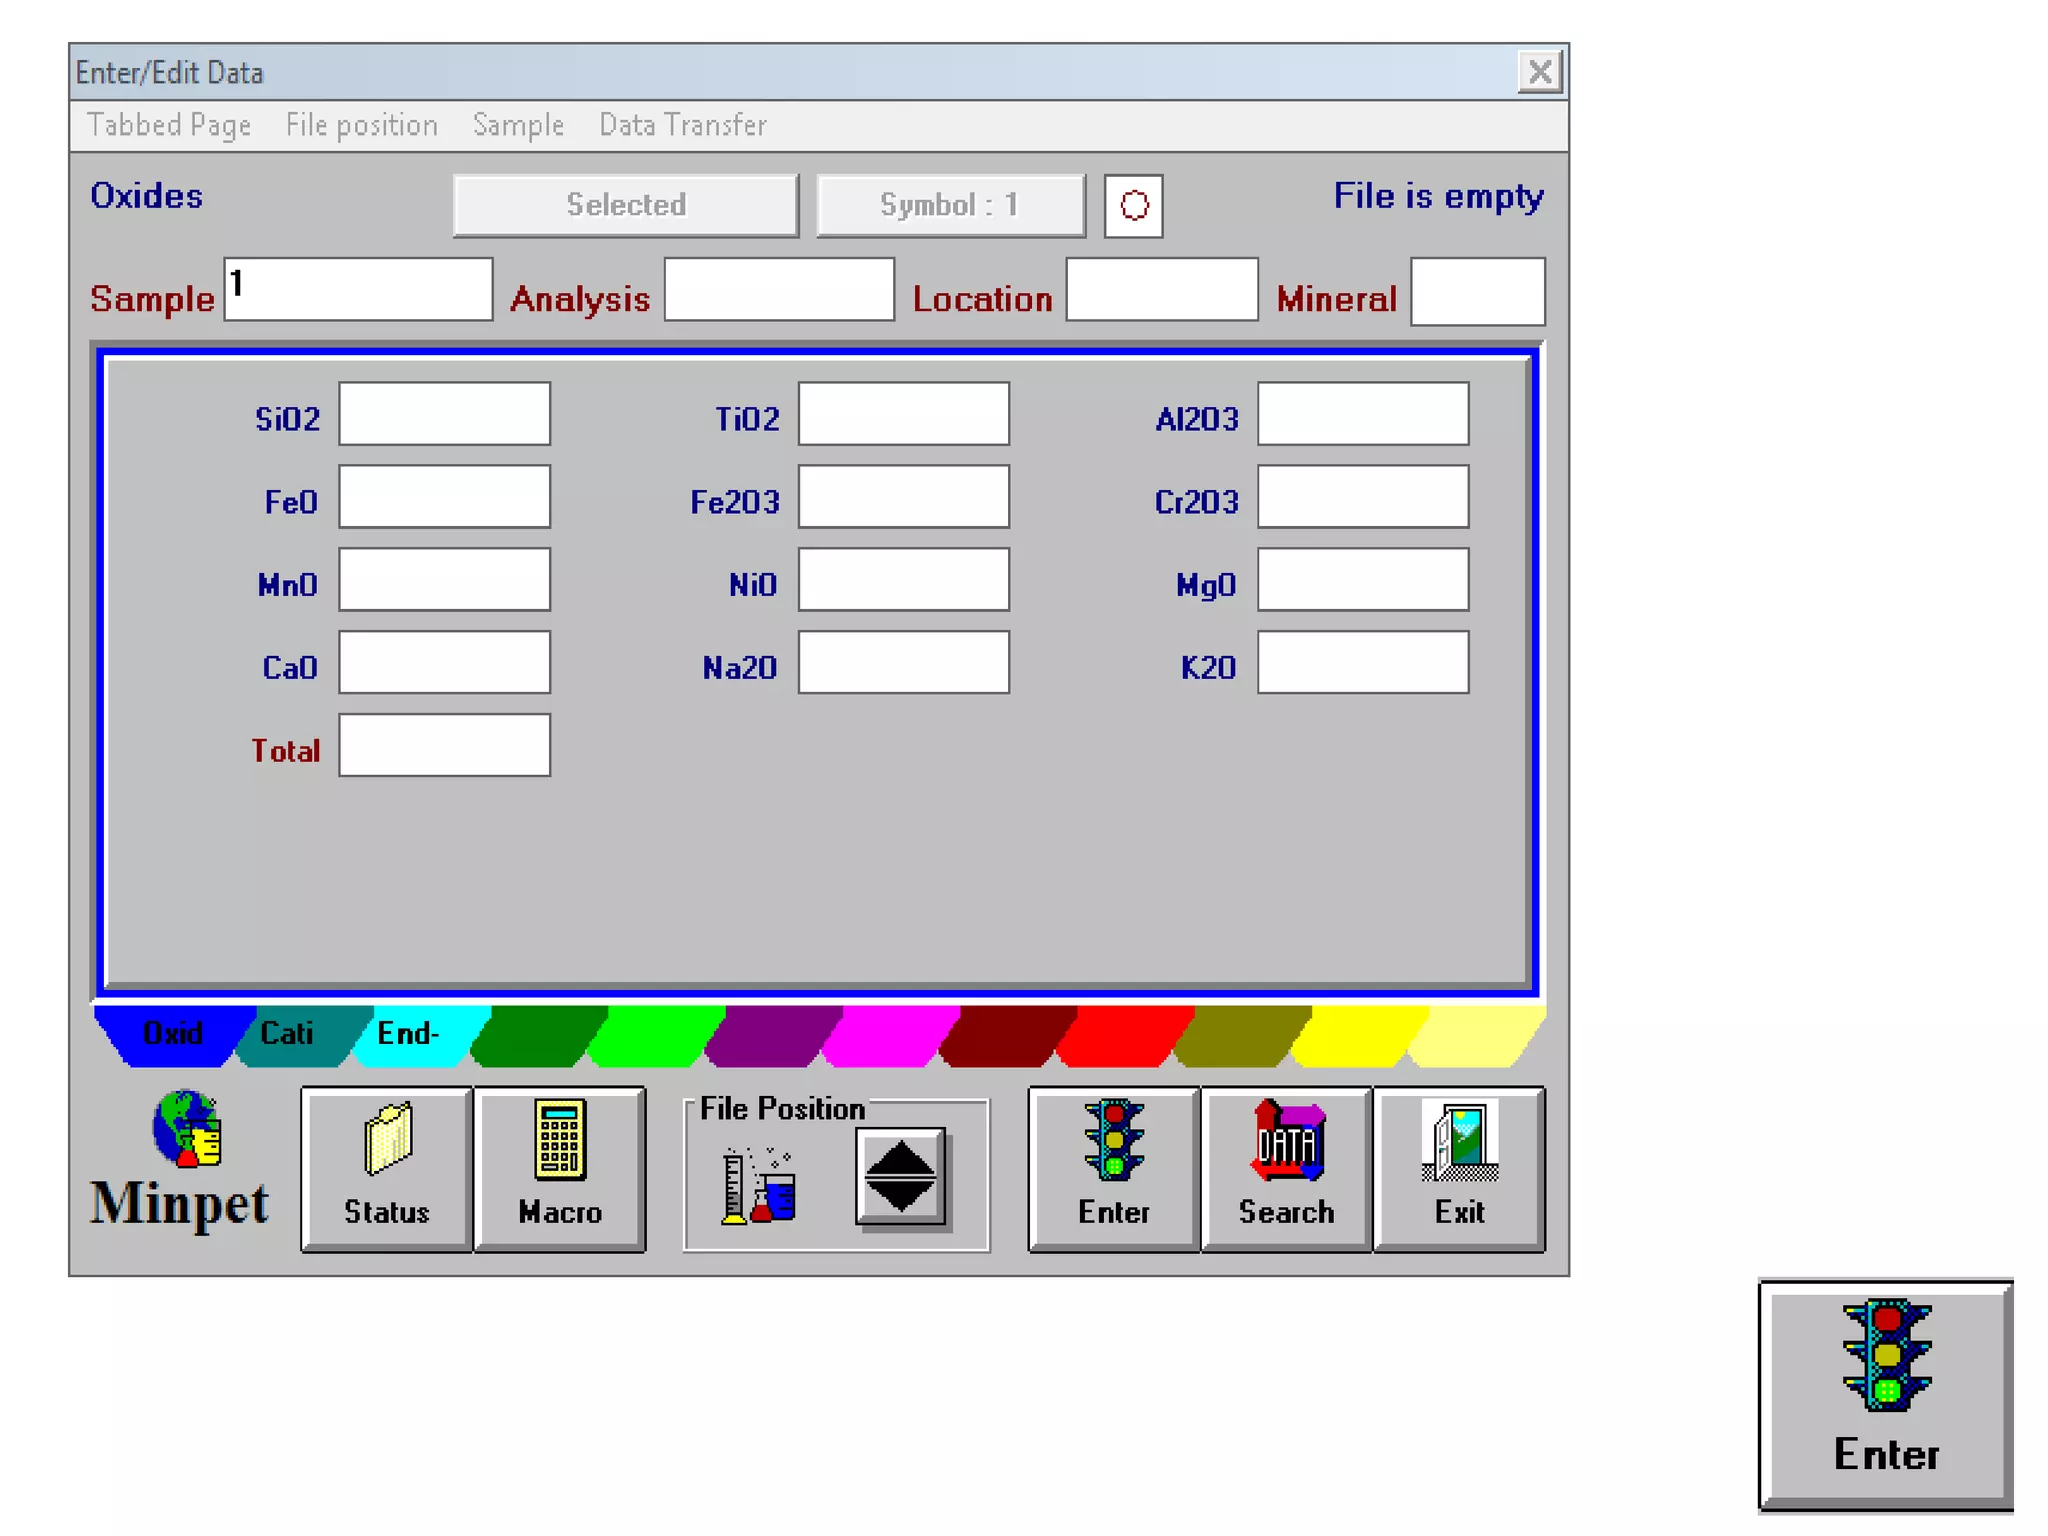Click the File Position up-down arrow stepper
The width and height of the screenshot is (2048, 1536).
[x=900, y=1177]
